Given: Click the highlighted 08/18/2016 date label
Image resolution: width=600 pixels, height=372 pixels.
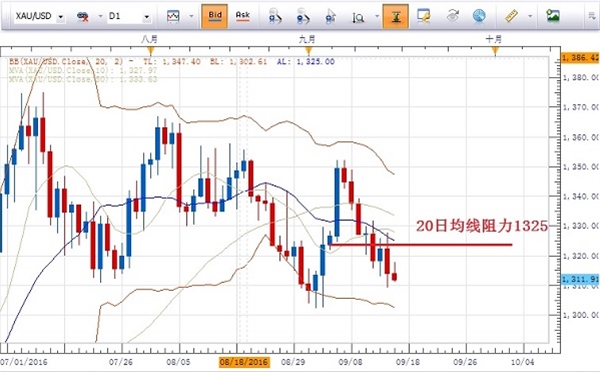Looking at the screenshot, I should (x=244, y=362).
